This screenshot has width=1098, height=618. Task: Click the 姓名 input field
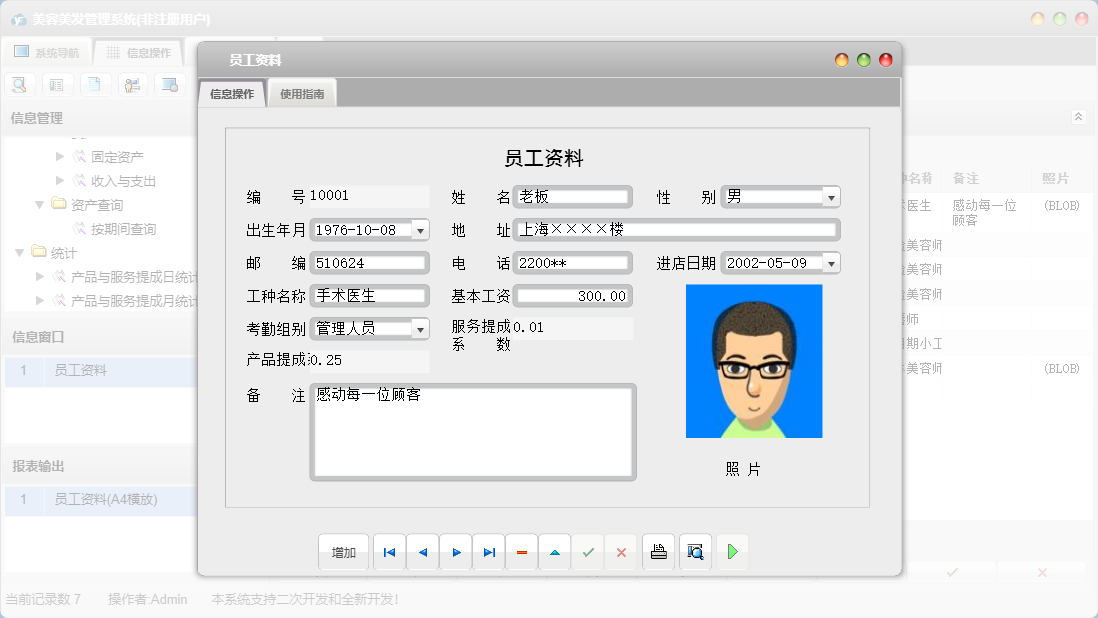tap(572, 197)
